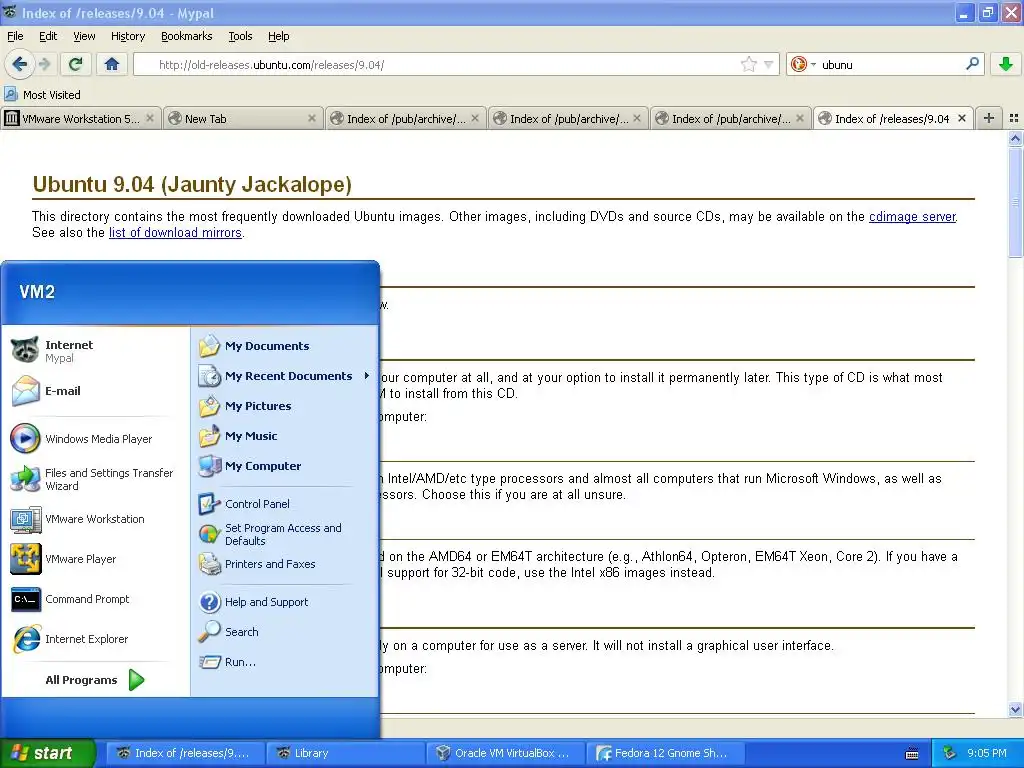The image size is (1024, 768).
Task: Click the page scrollbar up arrow
Action: point(1015,138)
